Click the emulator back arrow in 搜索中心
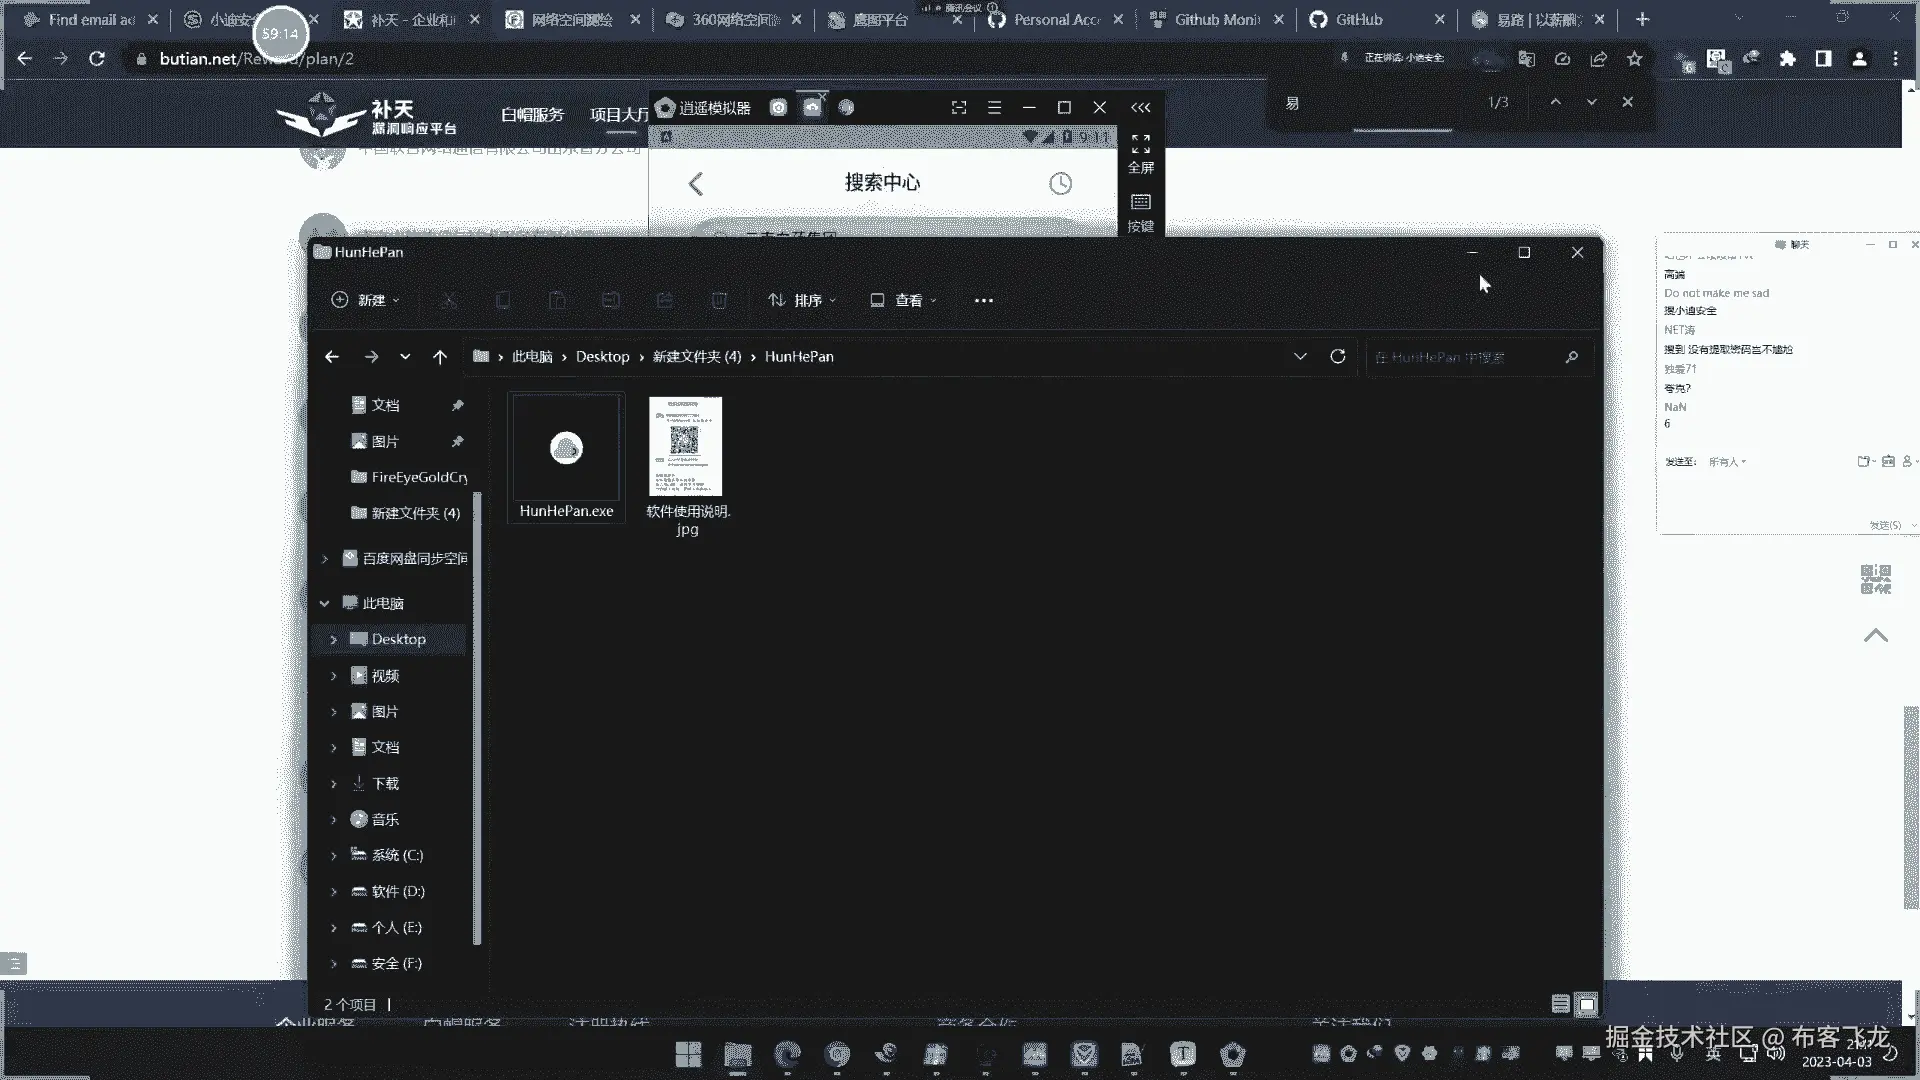The image size is (1920, 1080). [696, 183]
